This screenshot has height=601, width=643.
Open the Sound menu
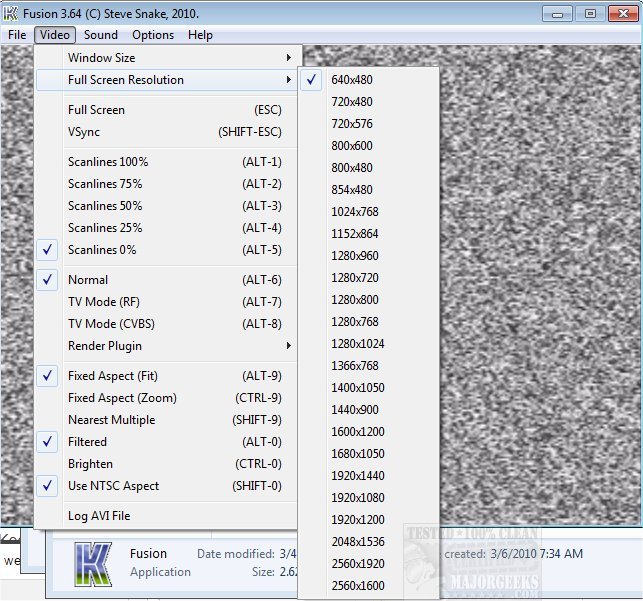pos(100,35)
